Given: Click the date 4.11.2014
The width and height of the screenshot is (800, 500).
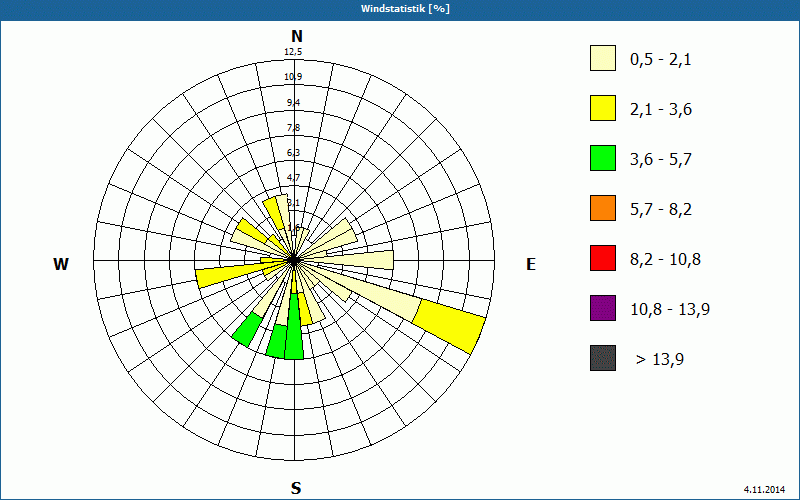Looking at the screenshot, I should click(764, 490).
